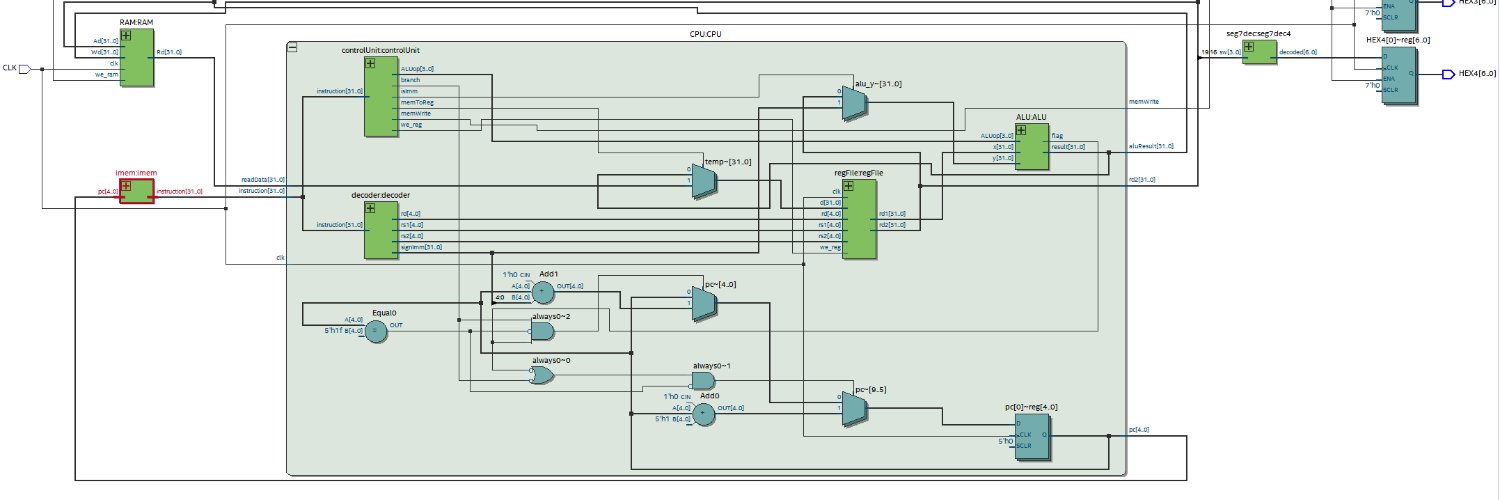Click the ALUop[3..0] port on controlUnit
Viewport: 1500px width, 500px height.
click(417, 69)
